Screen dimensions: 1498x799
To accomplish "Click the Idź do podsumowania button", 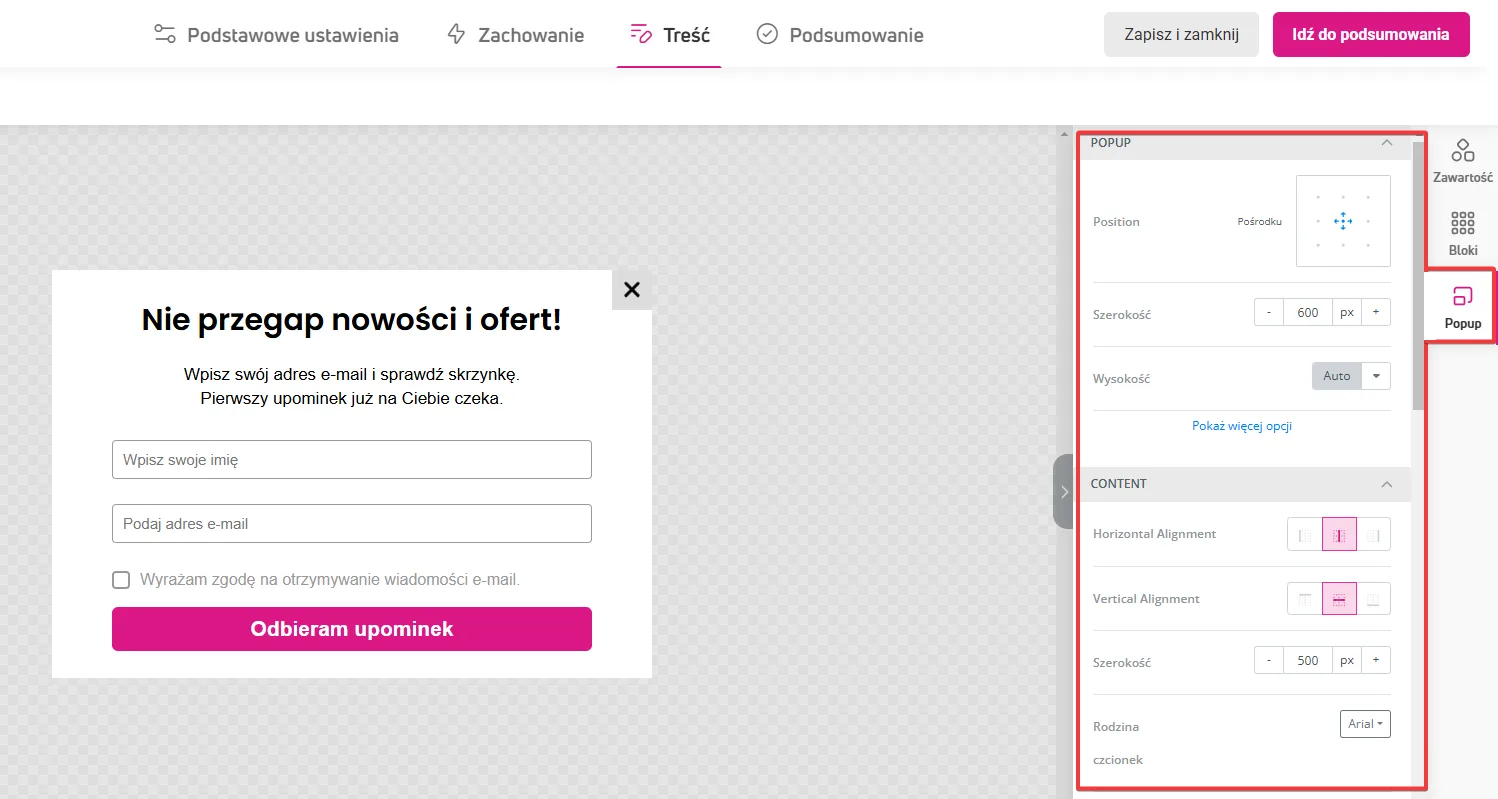I will [1370, 35].
